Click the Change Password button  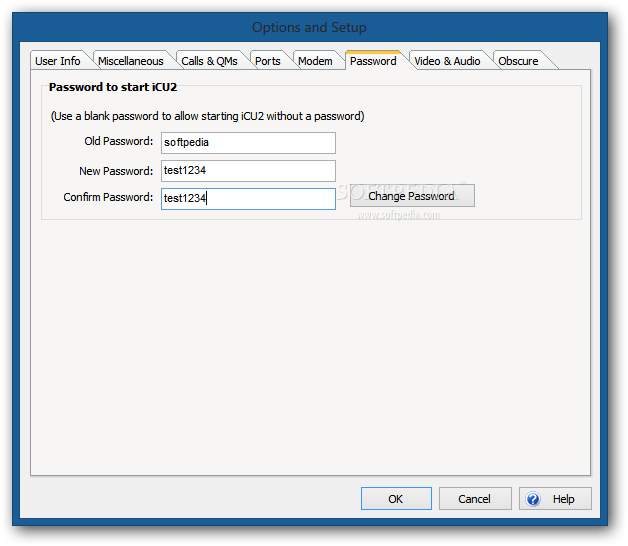click(x=412, y=196)
